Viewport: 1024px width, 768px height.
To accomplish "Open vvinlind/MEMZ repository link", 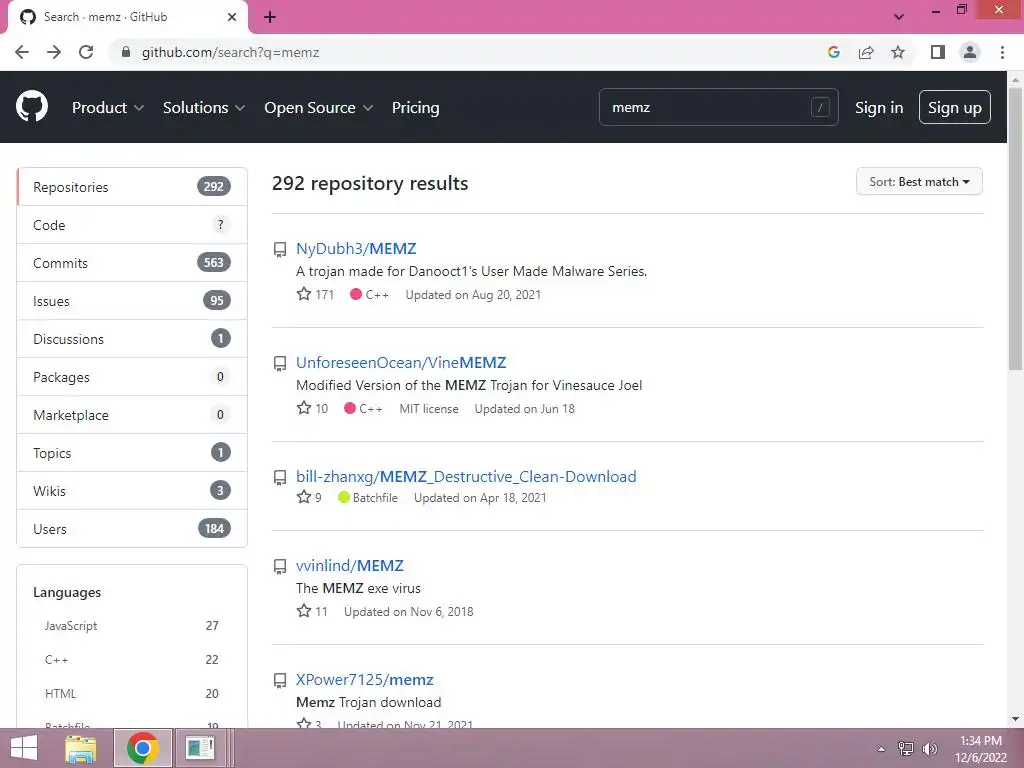I will (349, 566).
